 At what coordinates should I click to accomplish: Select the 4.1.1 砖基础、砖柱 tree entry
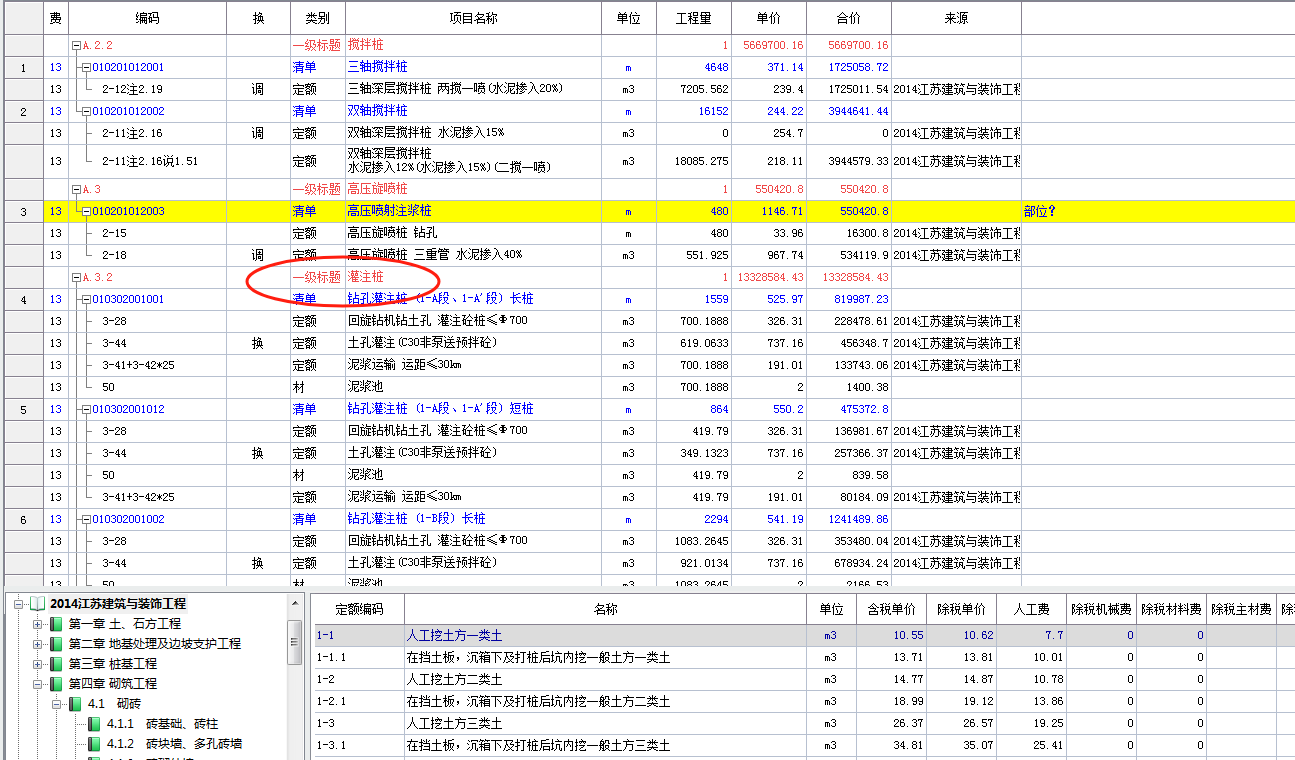tap(162, 724)
